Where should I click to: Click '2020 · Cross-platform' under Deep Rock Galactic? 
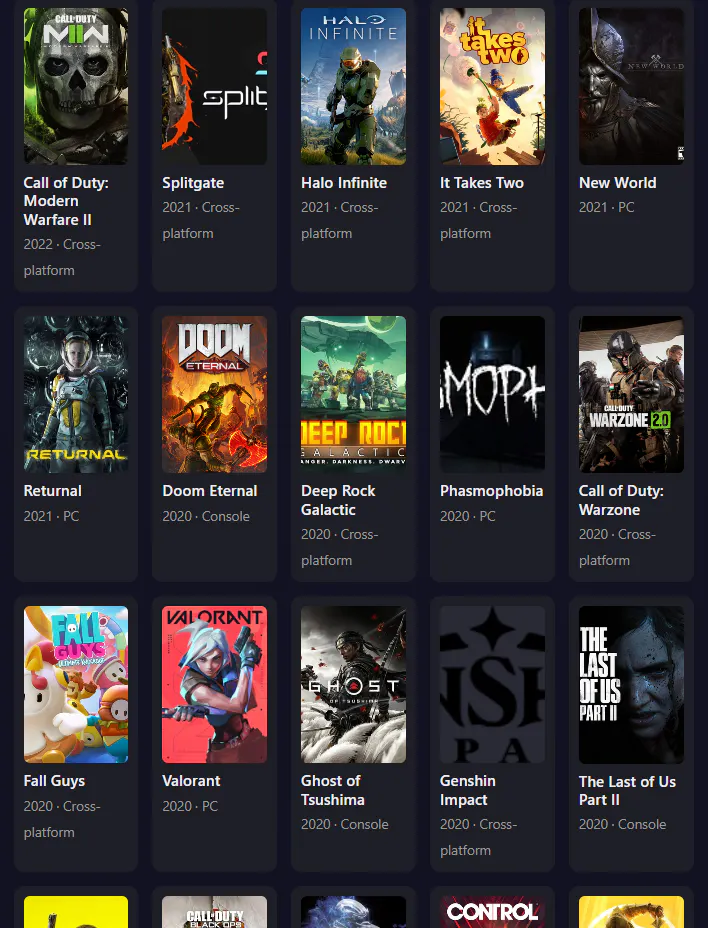[340, 547]
